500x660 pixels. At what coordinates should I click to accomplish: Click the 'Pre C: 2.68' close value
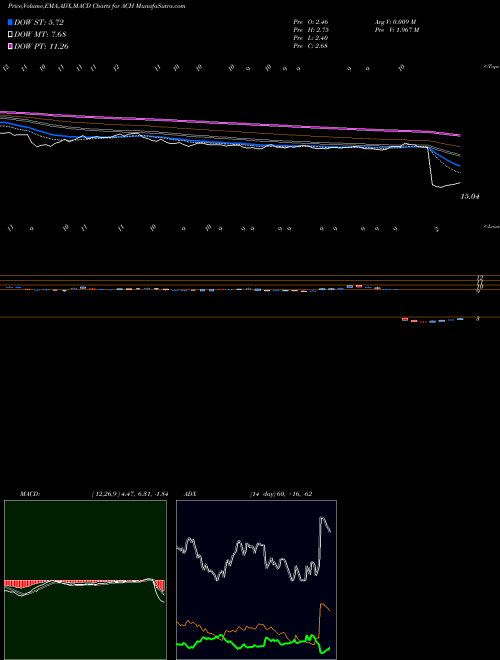[x=311, y=46]
